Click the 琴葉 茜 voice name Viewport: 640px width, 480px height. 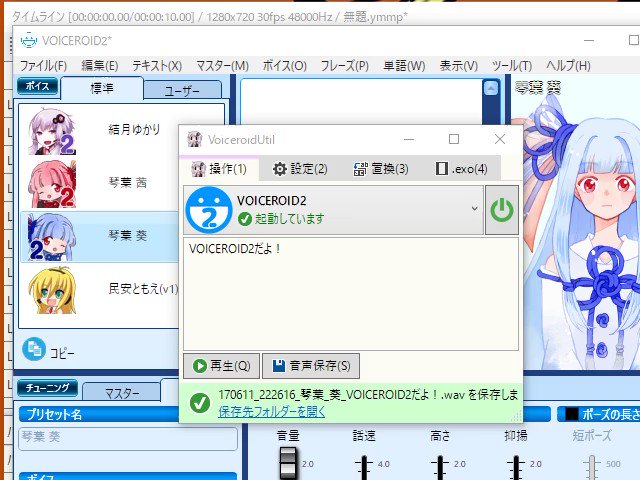pos(127,182)
